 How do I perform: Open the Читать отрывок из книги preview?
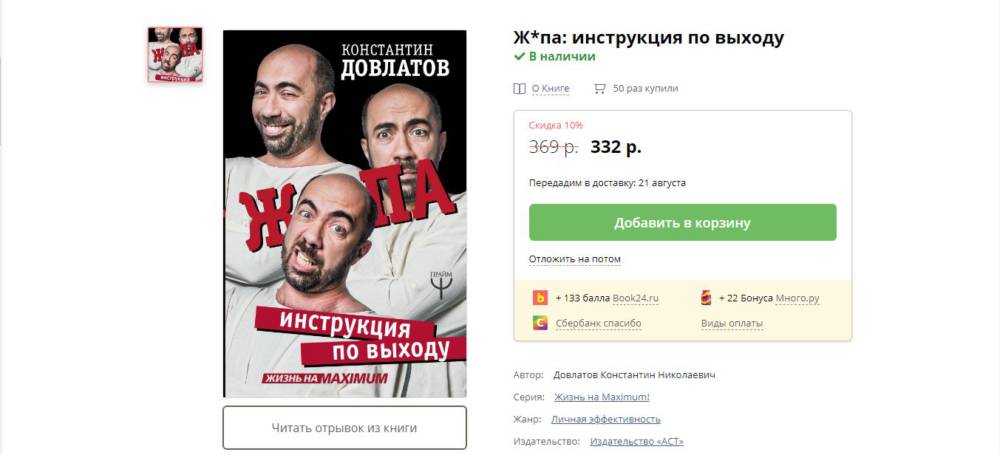coord(344,428)
